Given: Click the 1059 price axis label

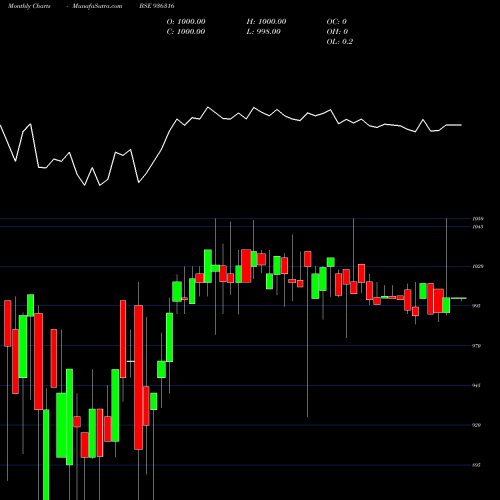Looking at the screenshot, I should [x=478, y=219].
